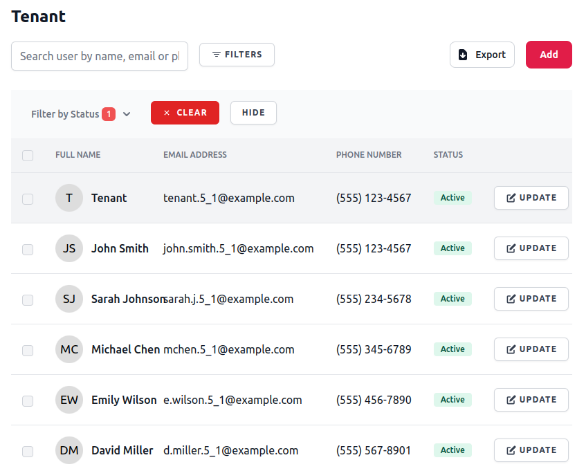Focus the search user input field
Viewport: 577px width, 471px height.
coord(99,56)
